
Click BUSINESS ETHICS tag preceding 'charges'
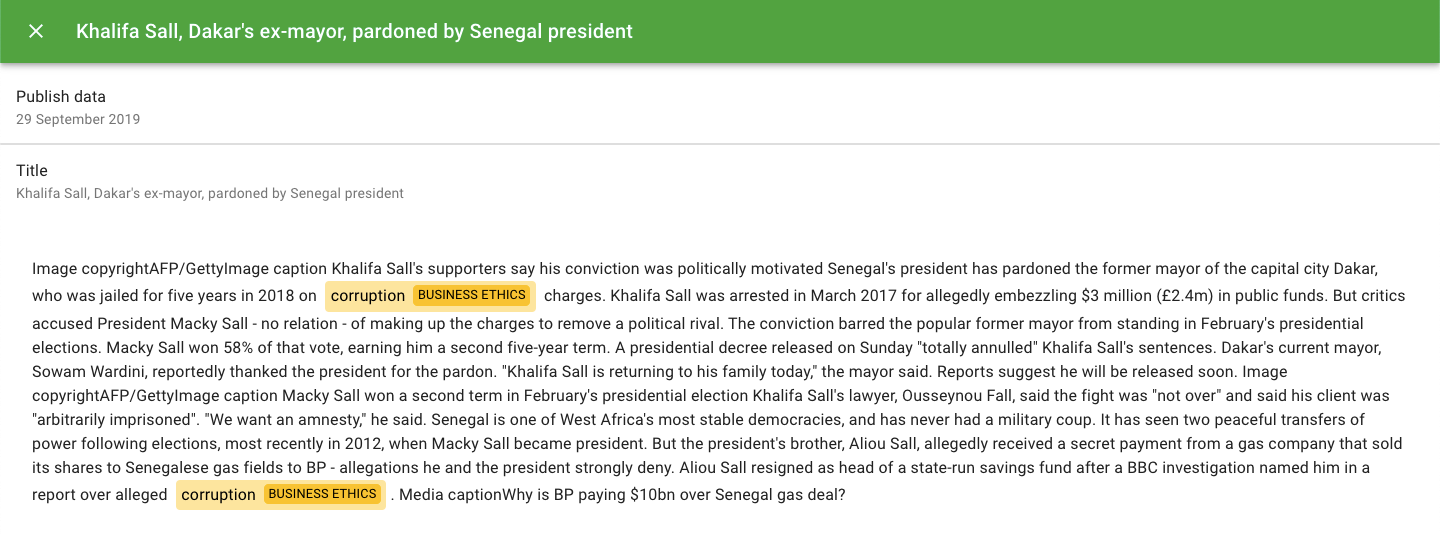coord(471,295)
